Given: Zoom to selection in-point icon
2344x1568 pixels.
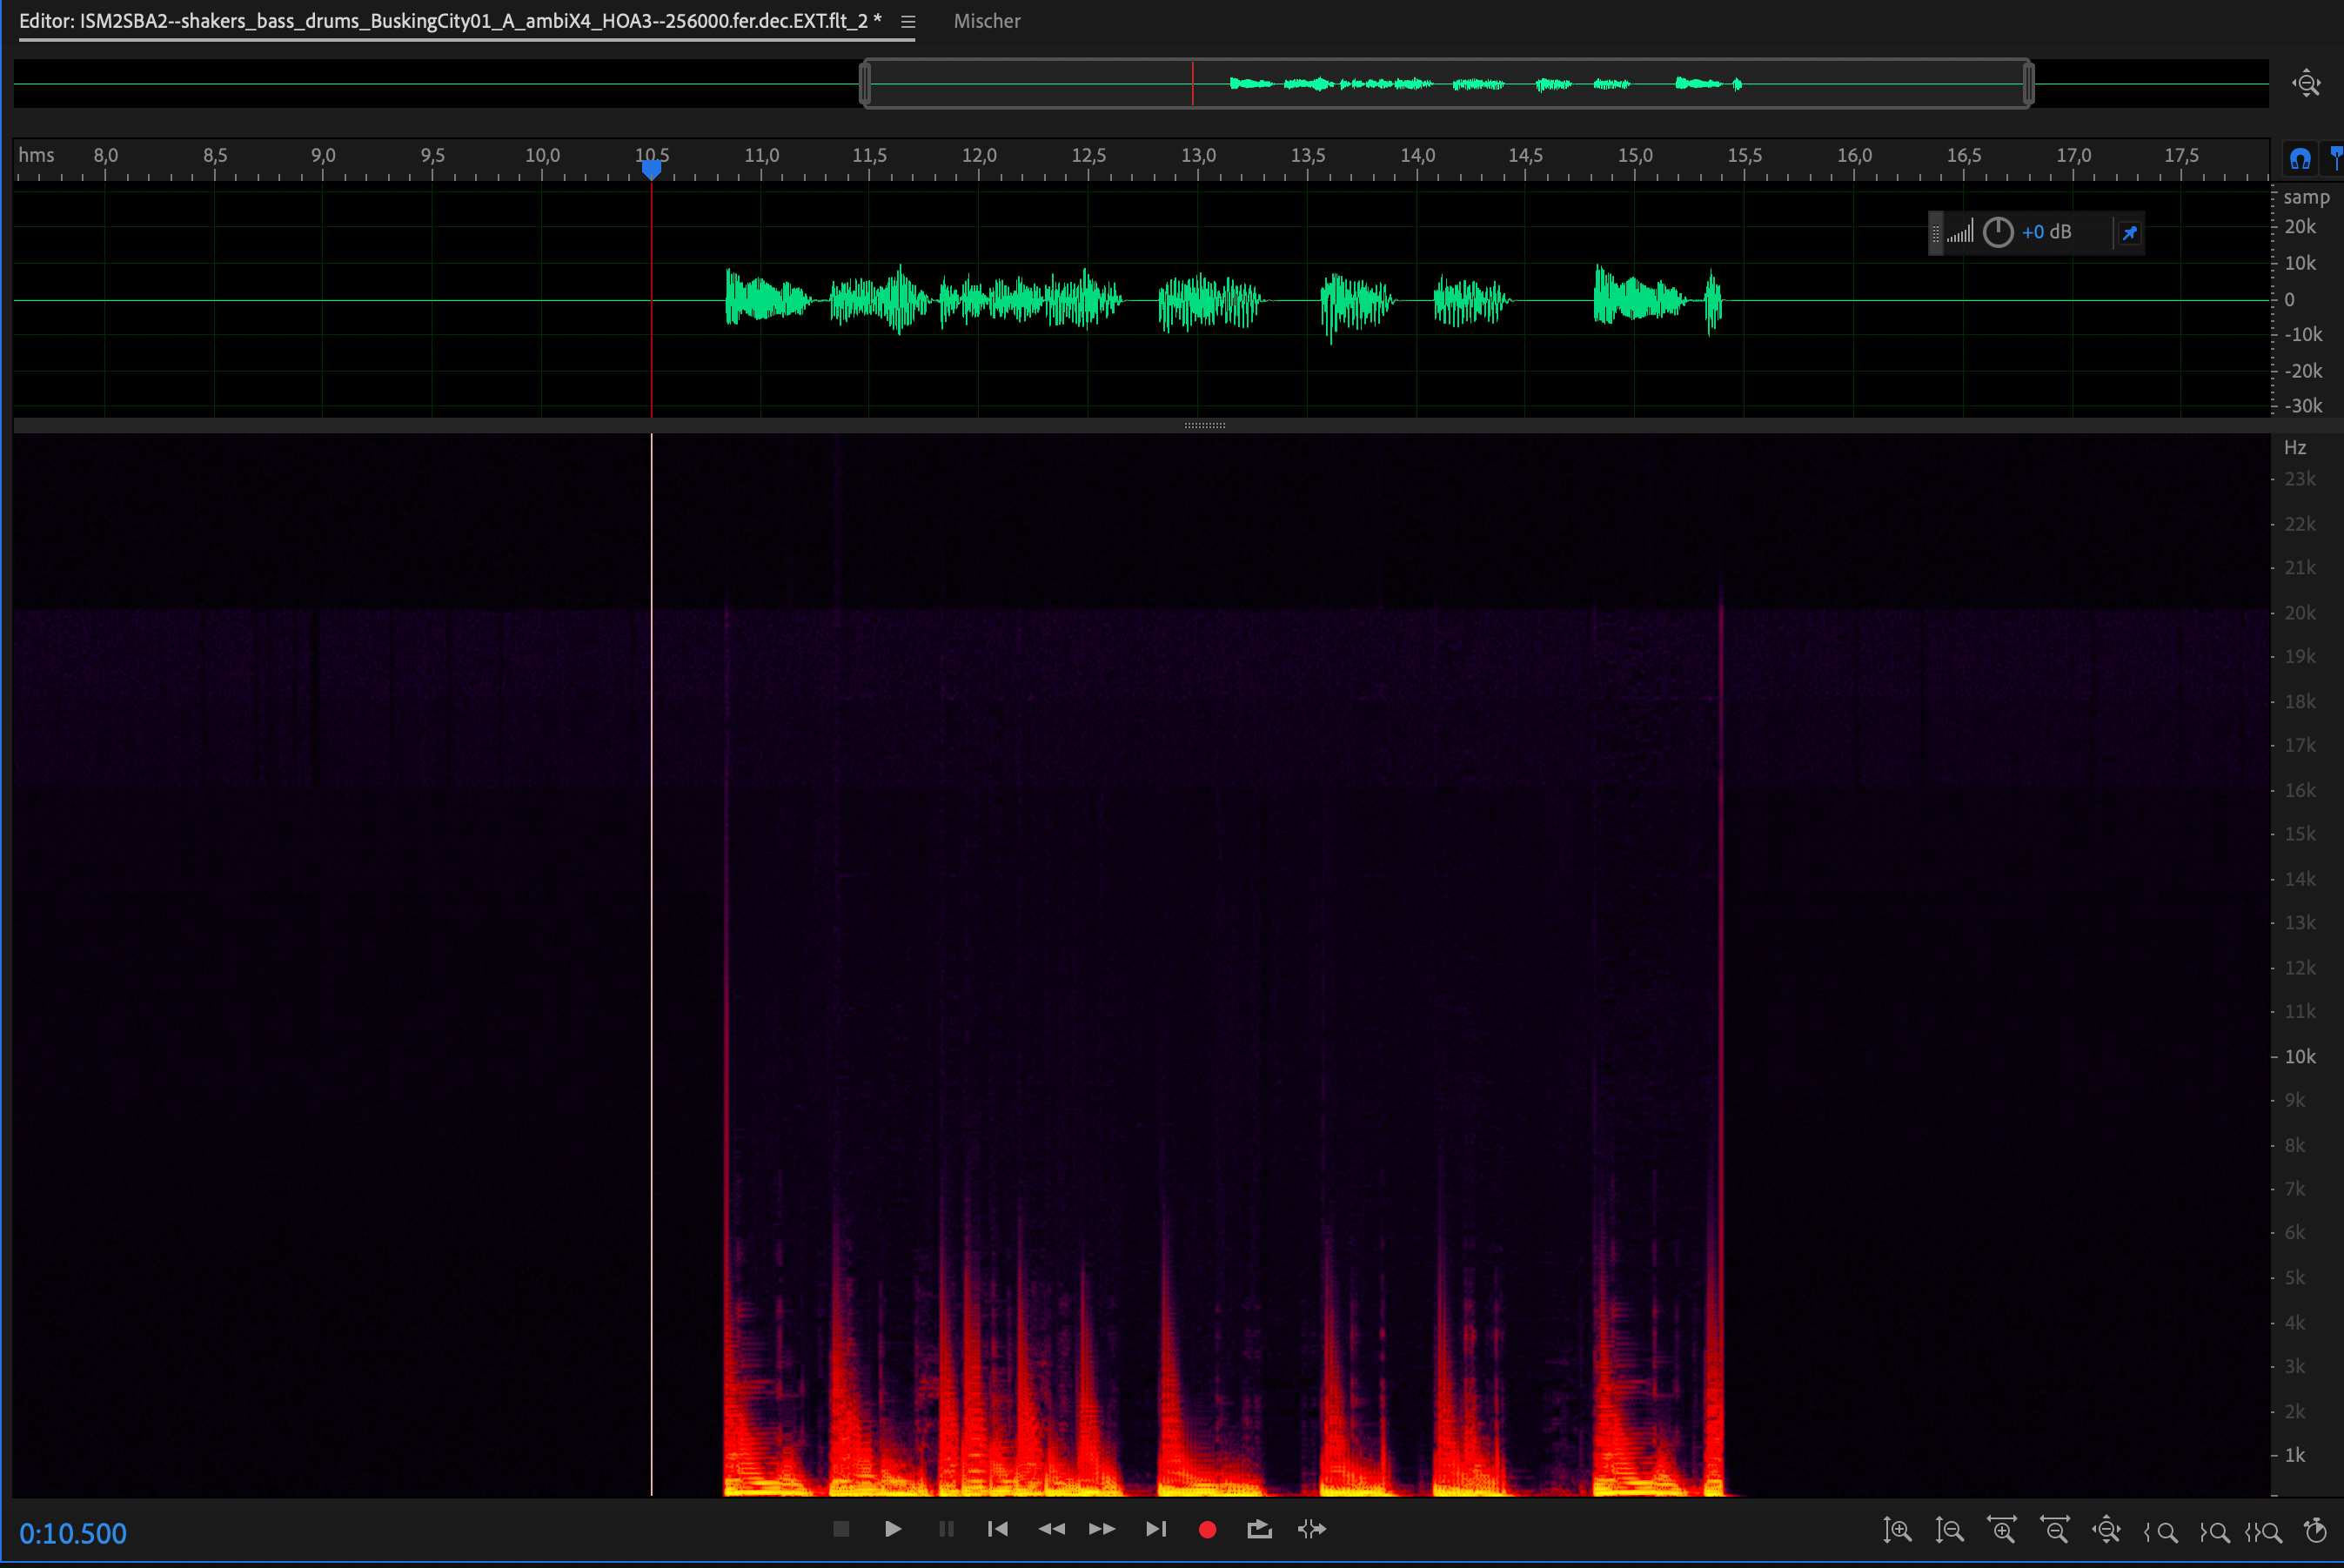Looking at the screenshot, I should tap(2160, 1531).
